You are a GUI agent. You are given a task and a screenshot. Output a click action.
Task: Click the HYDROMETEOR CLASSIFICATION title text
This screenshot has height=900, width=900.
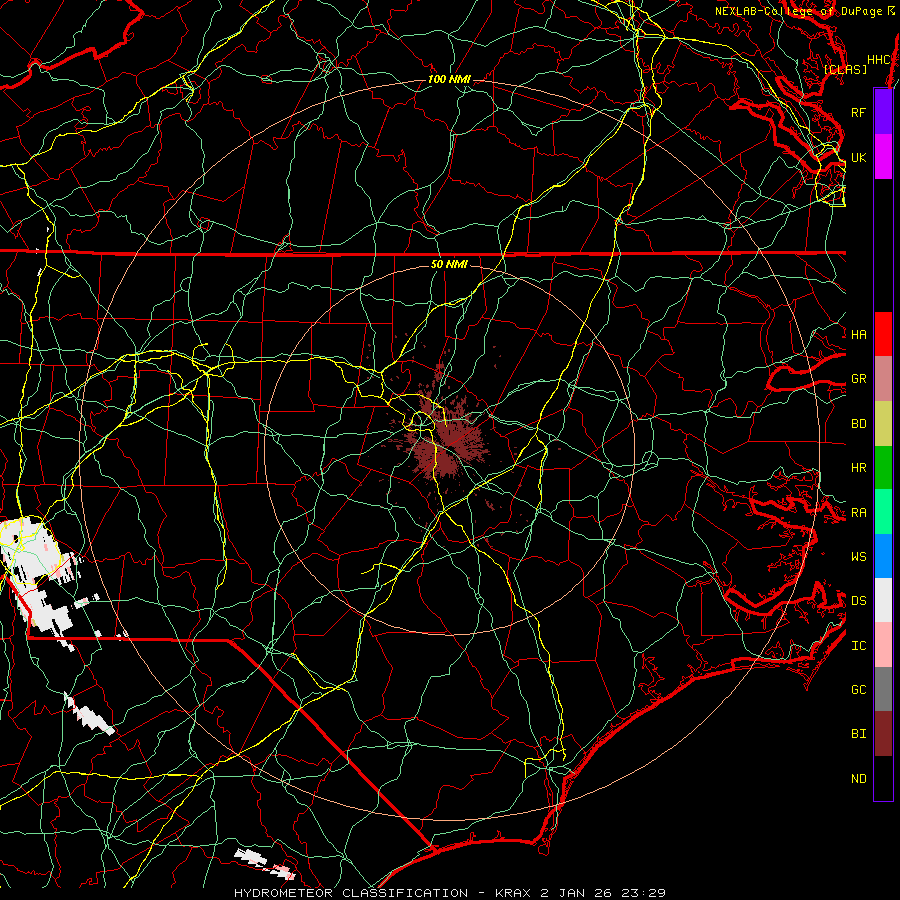[x=351, y=893]
